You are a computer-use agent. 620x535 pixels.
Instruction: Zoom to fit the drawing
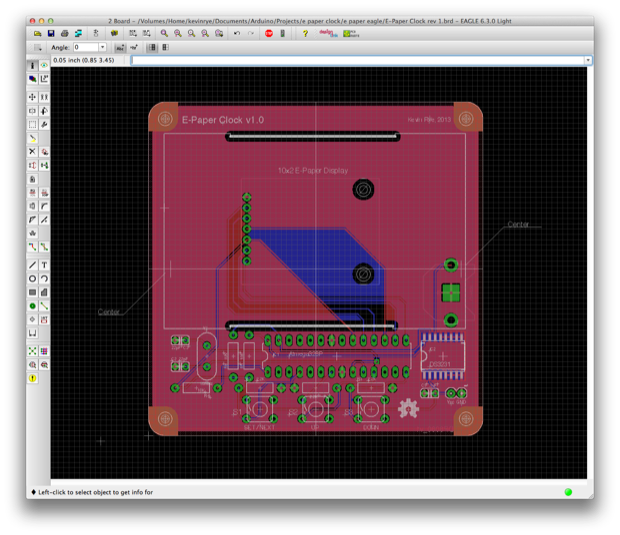coord(164,34)
